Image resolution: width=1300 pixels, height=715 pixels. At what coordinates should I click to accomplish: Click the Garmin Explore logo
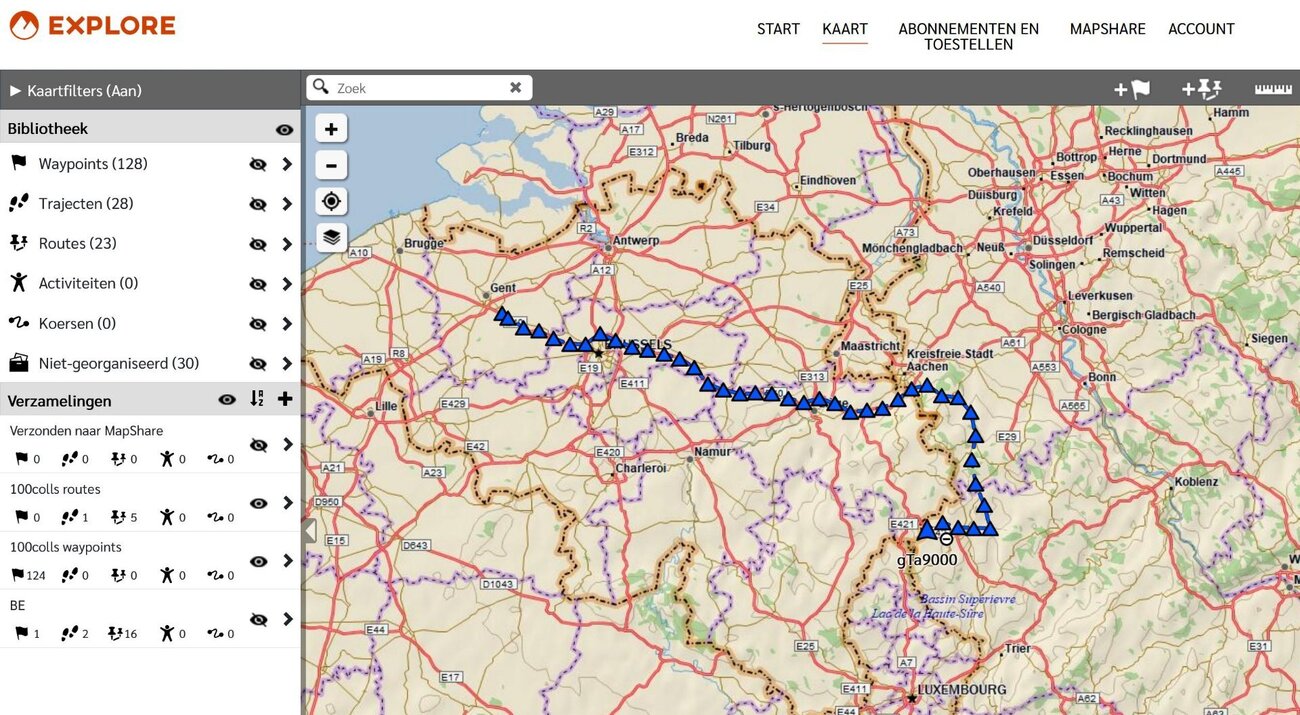coord(92,25)
